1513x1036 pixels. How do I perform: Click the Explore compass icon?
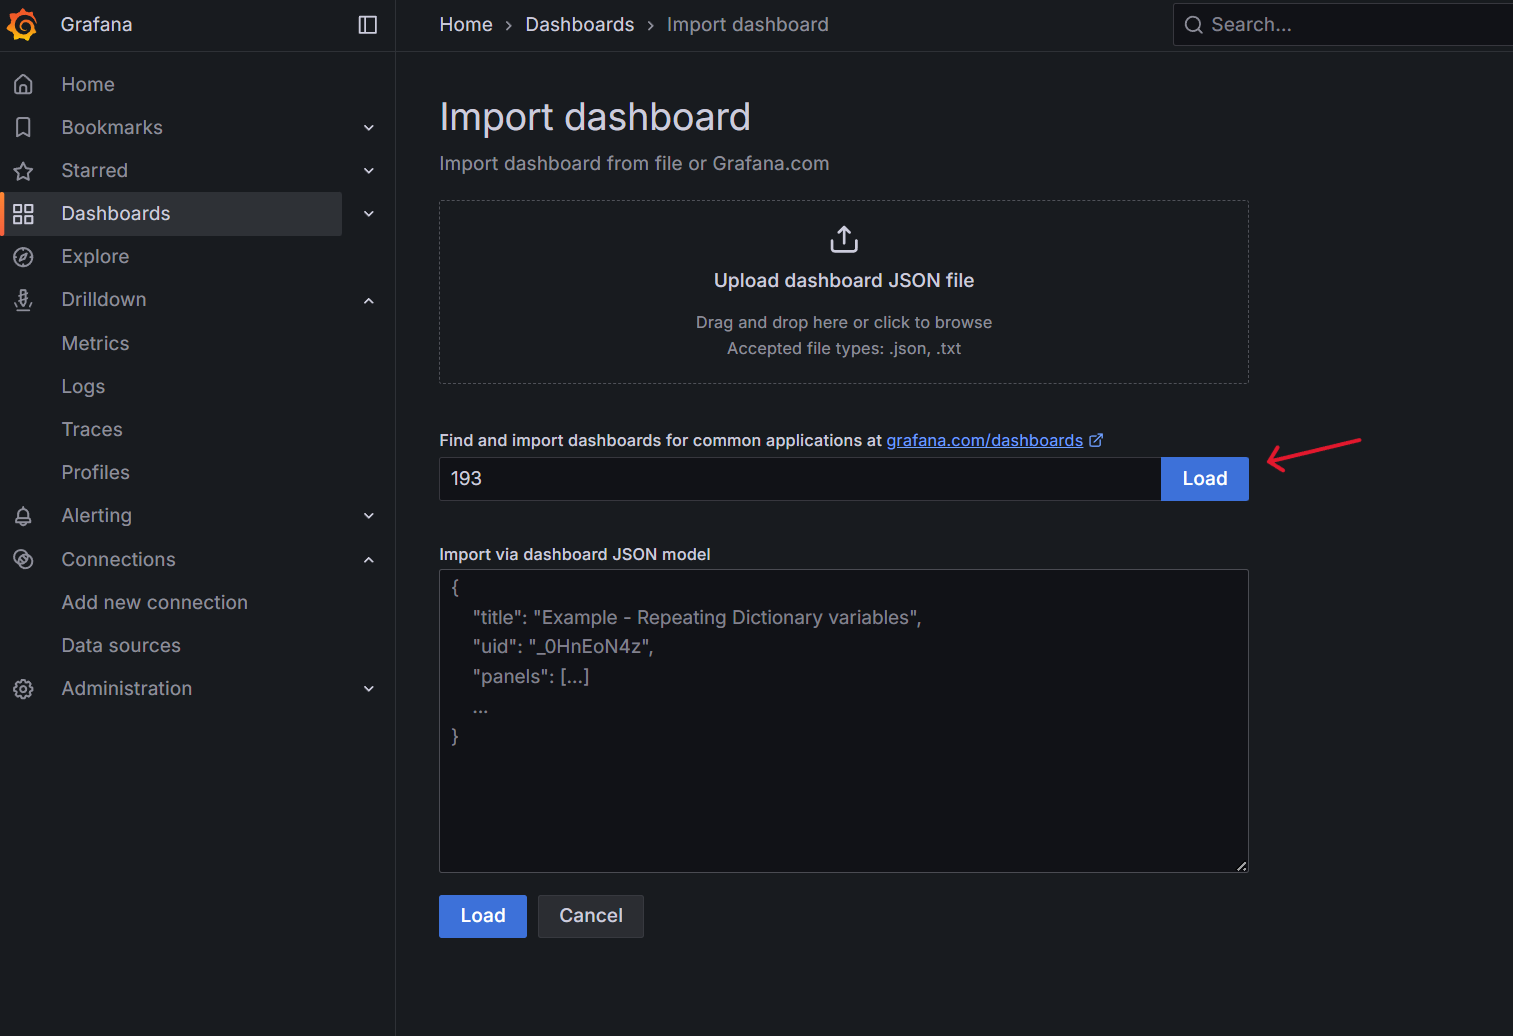point(23,257)
